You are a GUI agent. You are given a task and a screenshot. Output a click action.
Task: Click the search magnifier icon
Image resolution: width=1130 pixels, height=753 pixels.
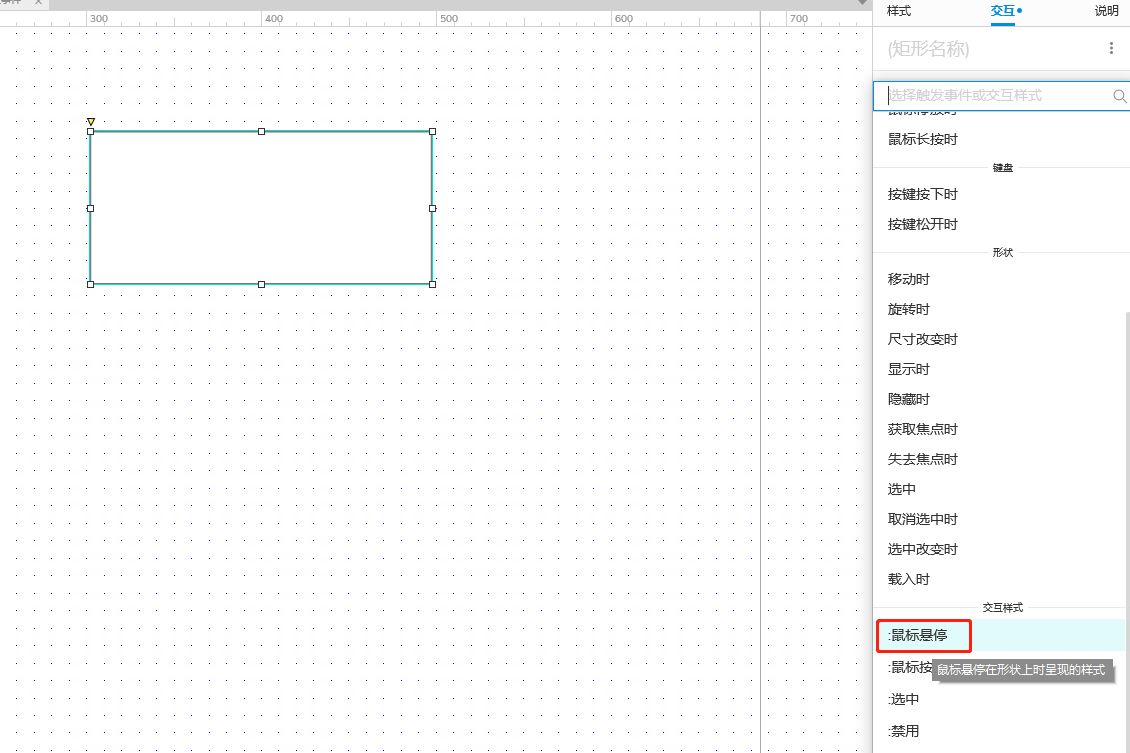tap(1119, 96)
